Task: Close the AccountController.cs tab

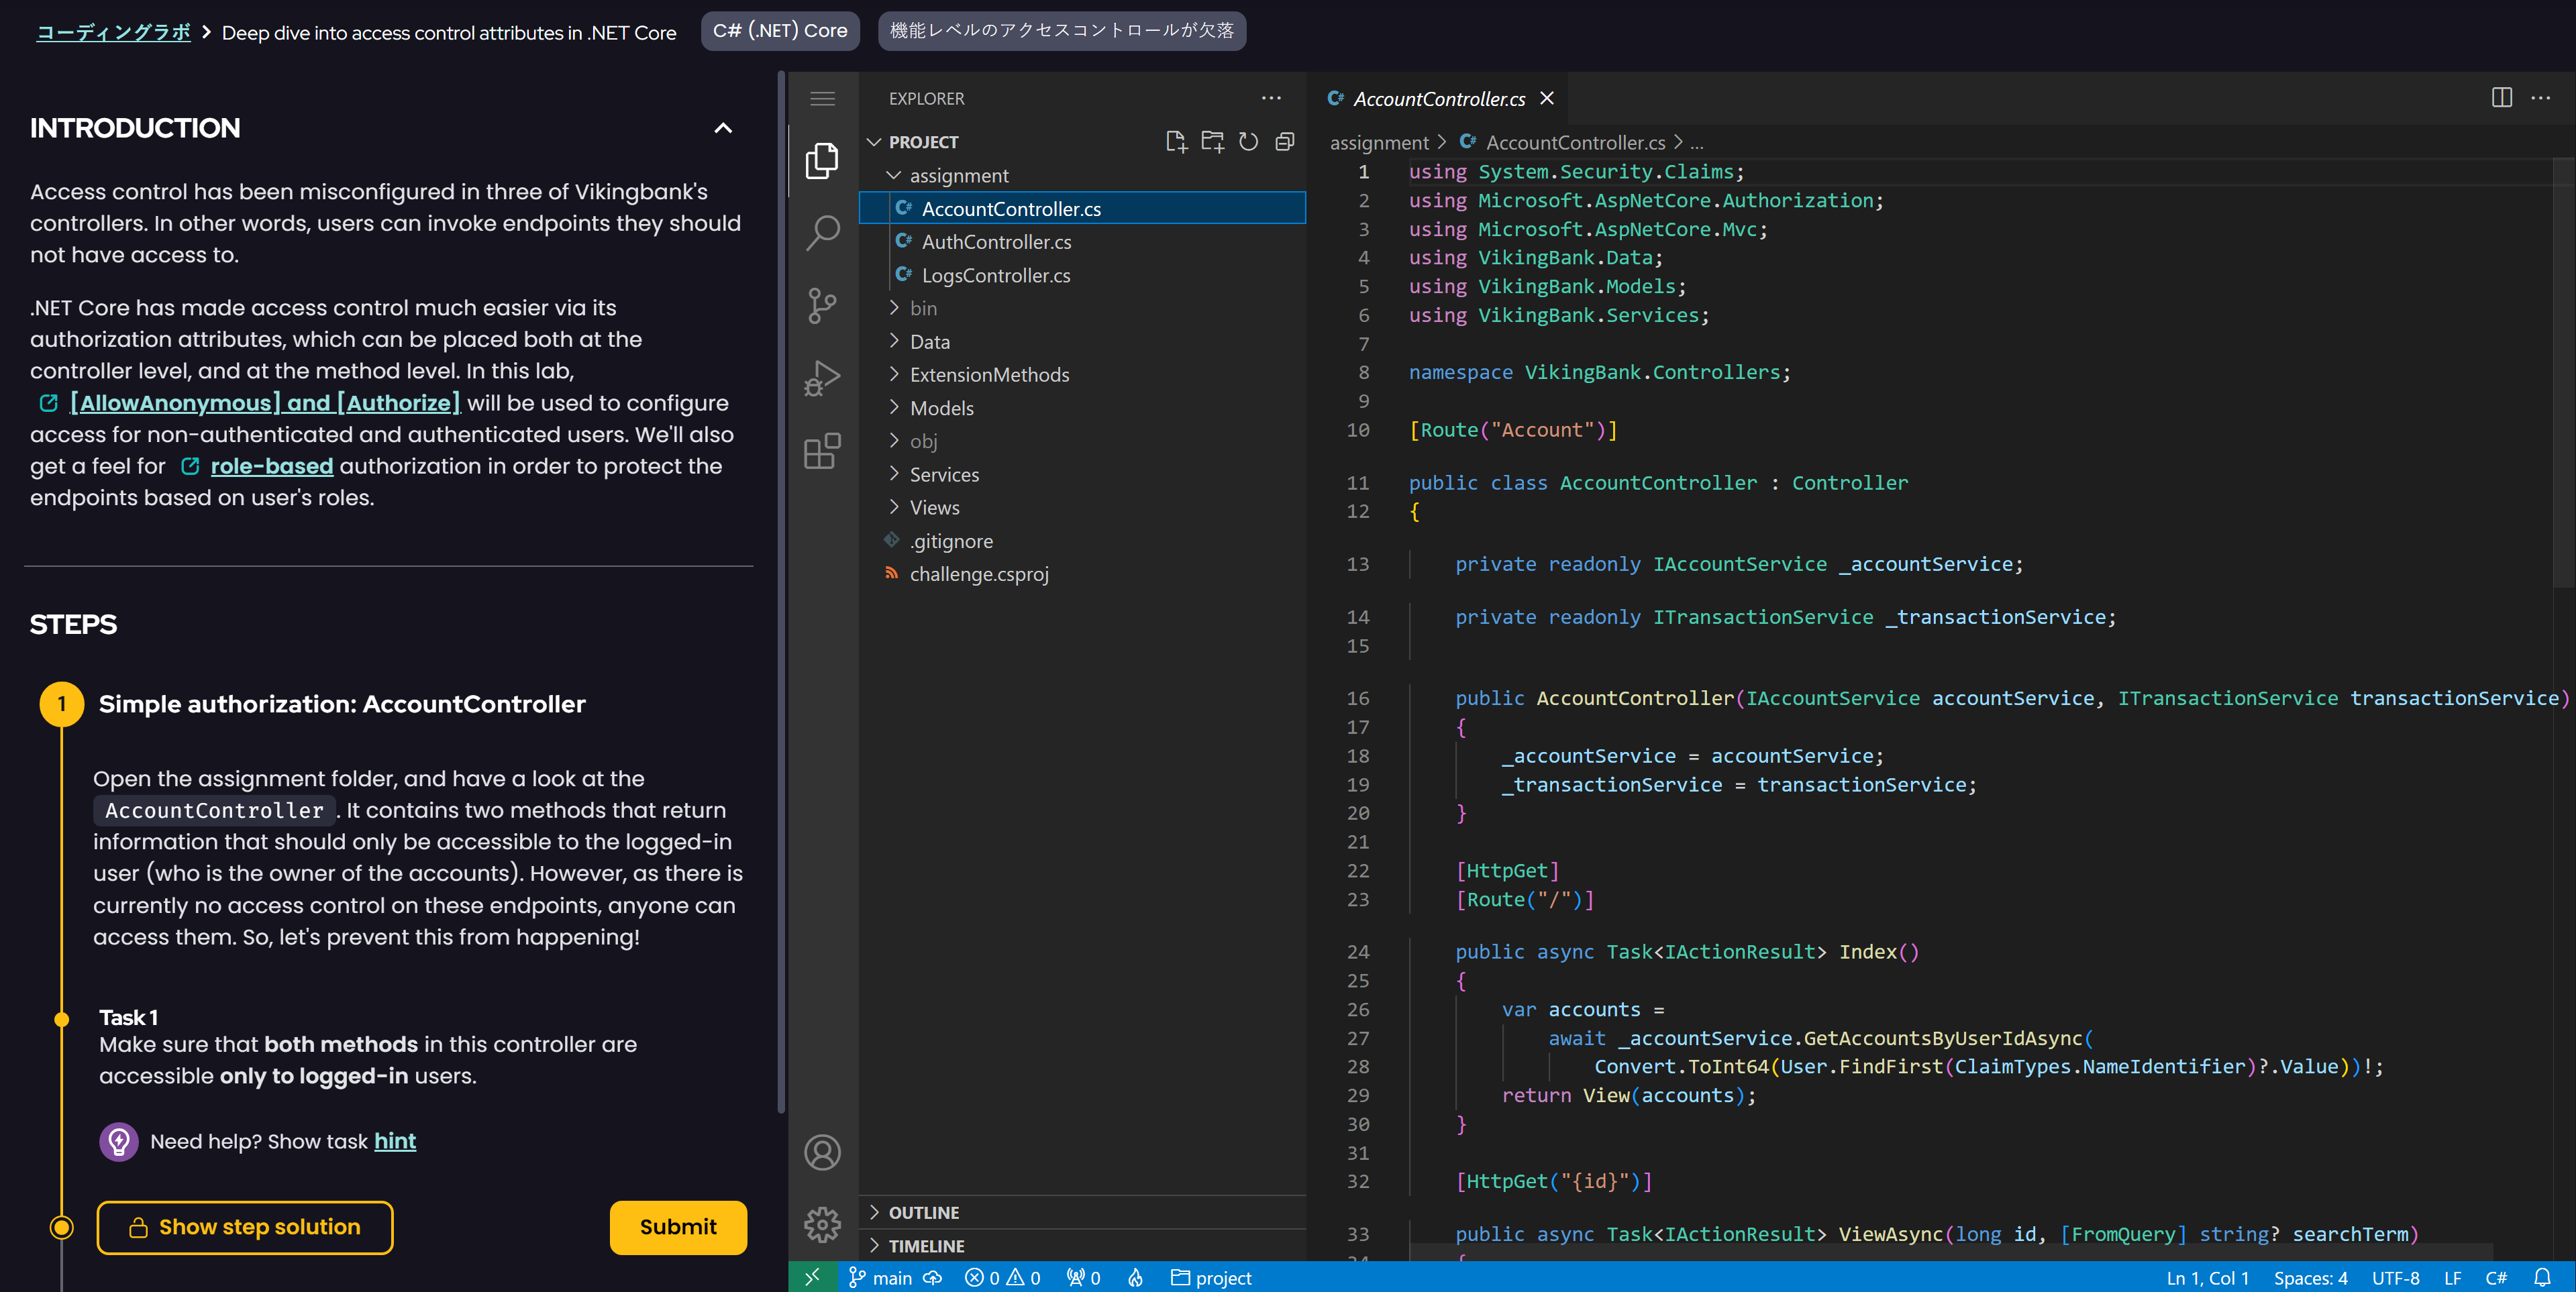Action: [1546, 98]
